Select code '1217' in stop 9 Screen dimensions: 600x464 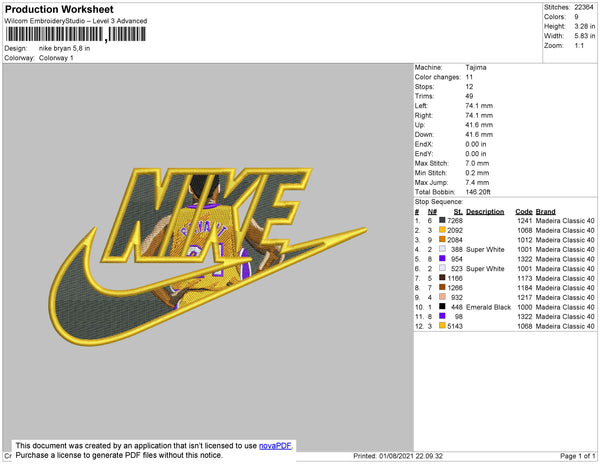point(525,297)
